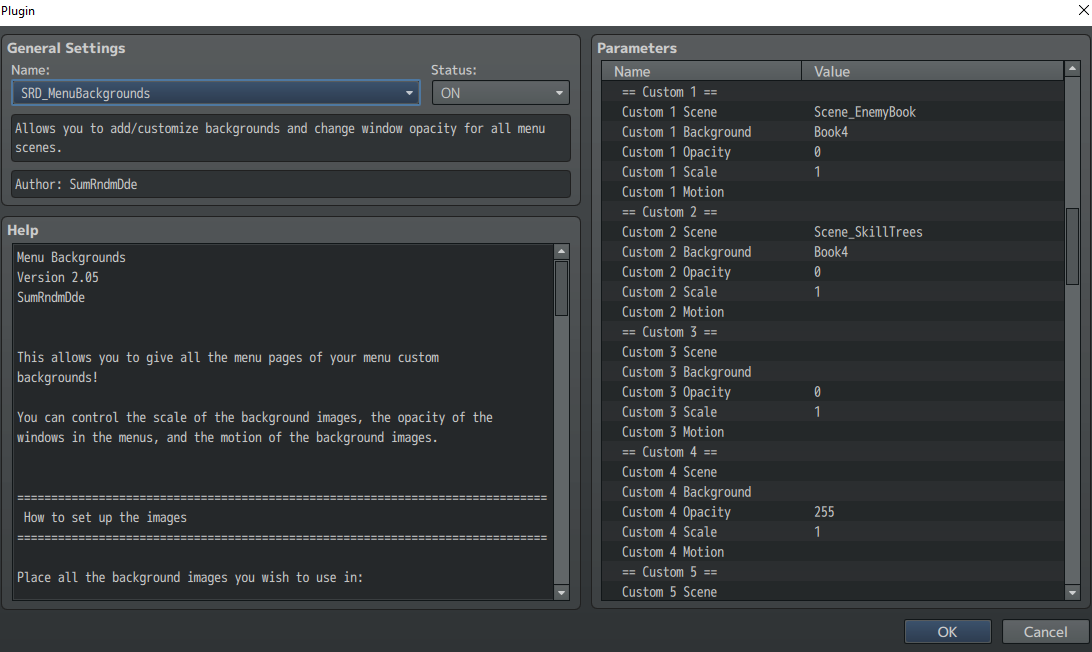
Task: Click the Scene_SkillTrees value
Action: (x=868, y=232)
